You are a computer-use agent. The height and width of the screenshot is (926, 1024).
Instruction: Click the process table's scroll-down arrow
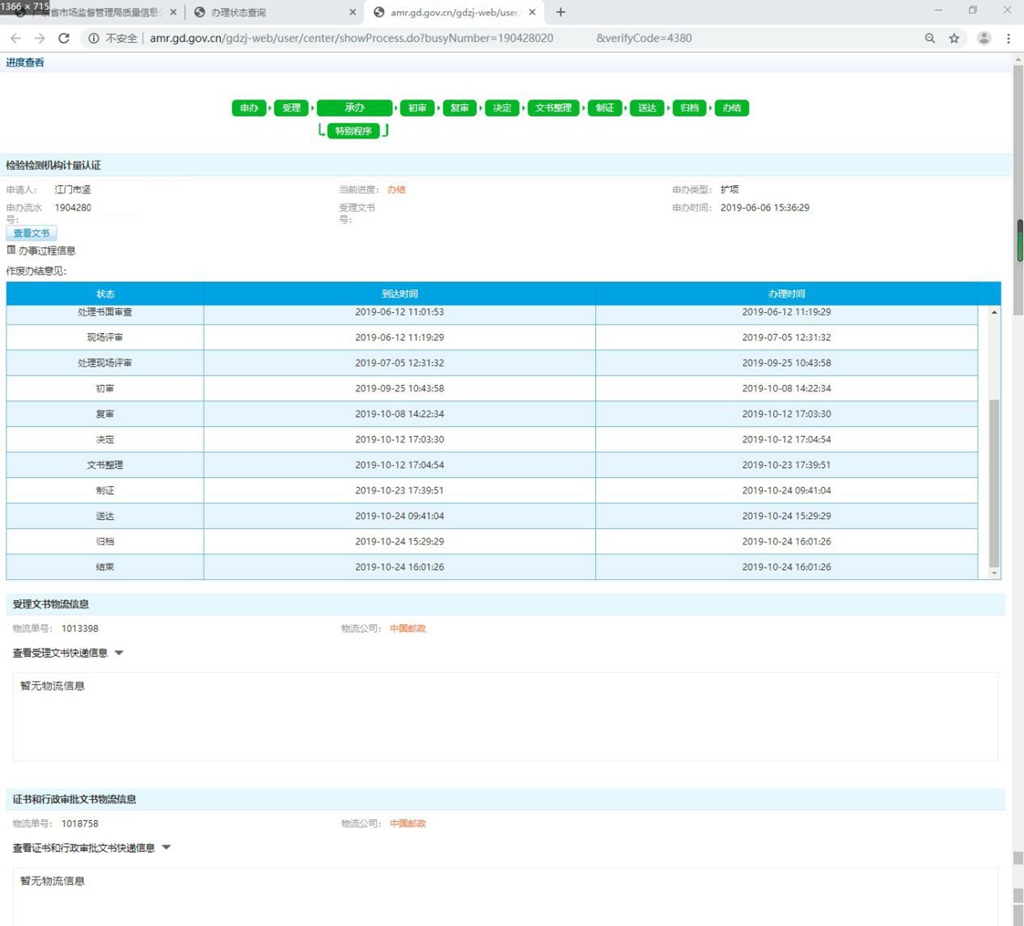994,573
